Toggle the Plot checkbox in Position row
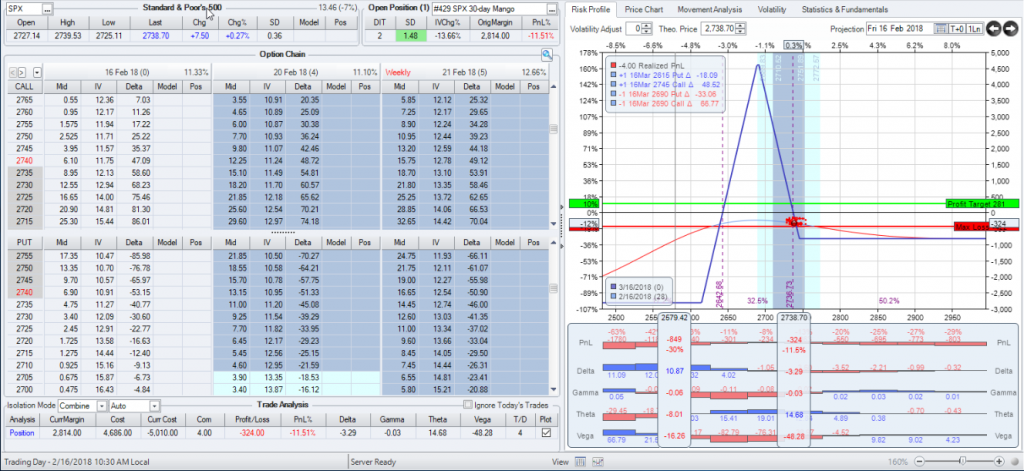 545,432
